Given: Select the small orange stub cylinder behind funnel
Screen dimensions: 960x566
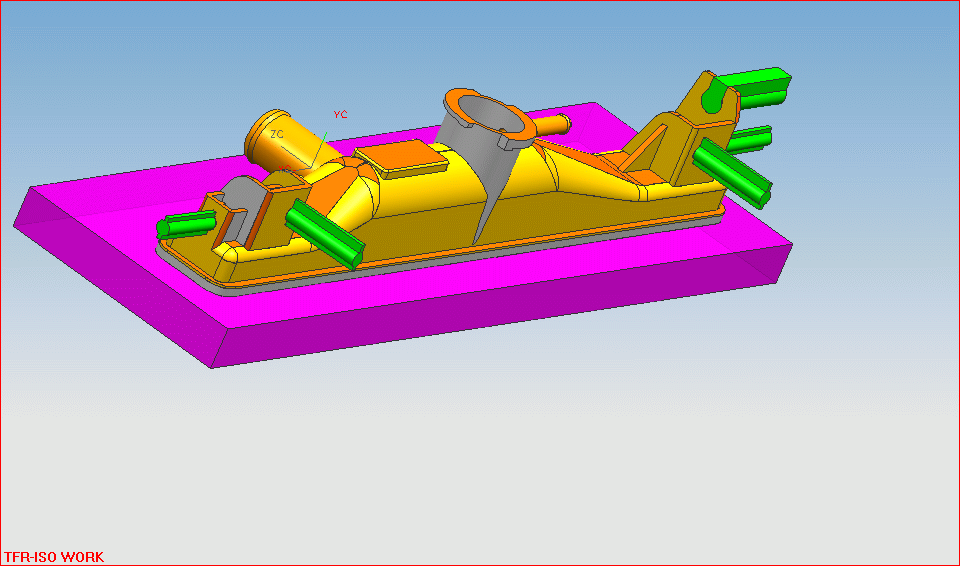Looking at the screenshot, I should tap(551, 124).
